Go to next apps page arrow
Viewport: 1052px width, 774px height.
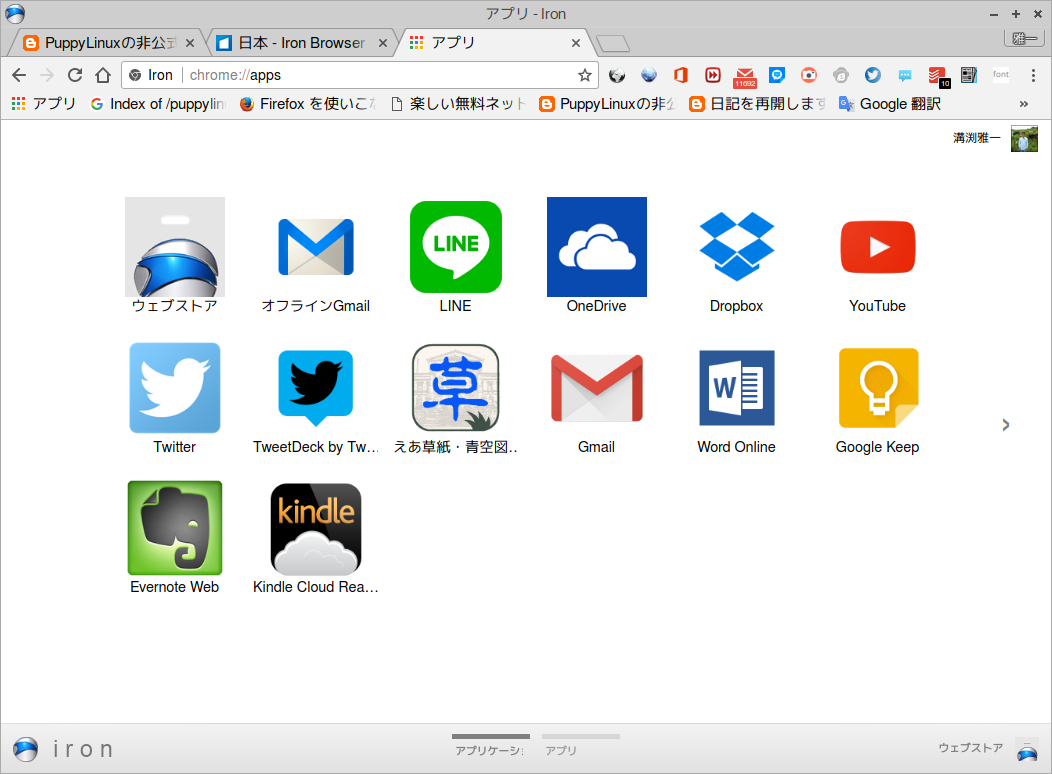pos(1005,425)
